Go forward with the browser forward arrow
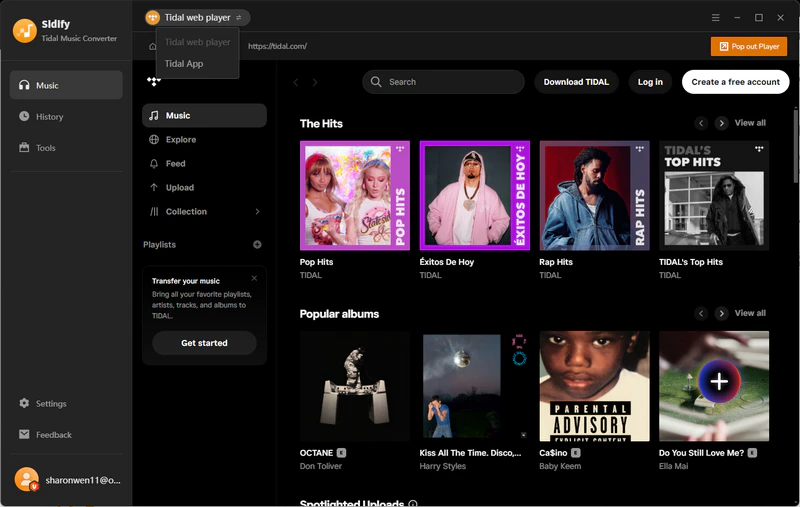Image resolution: width=800 pixels, height=507 pixels. tap(315, 82)
